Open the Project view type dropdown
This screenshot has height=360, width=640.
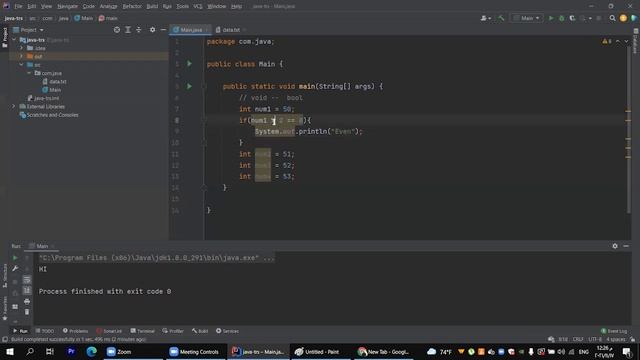28,30
